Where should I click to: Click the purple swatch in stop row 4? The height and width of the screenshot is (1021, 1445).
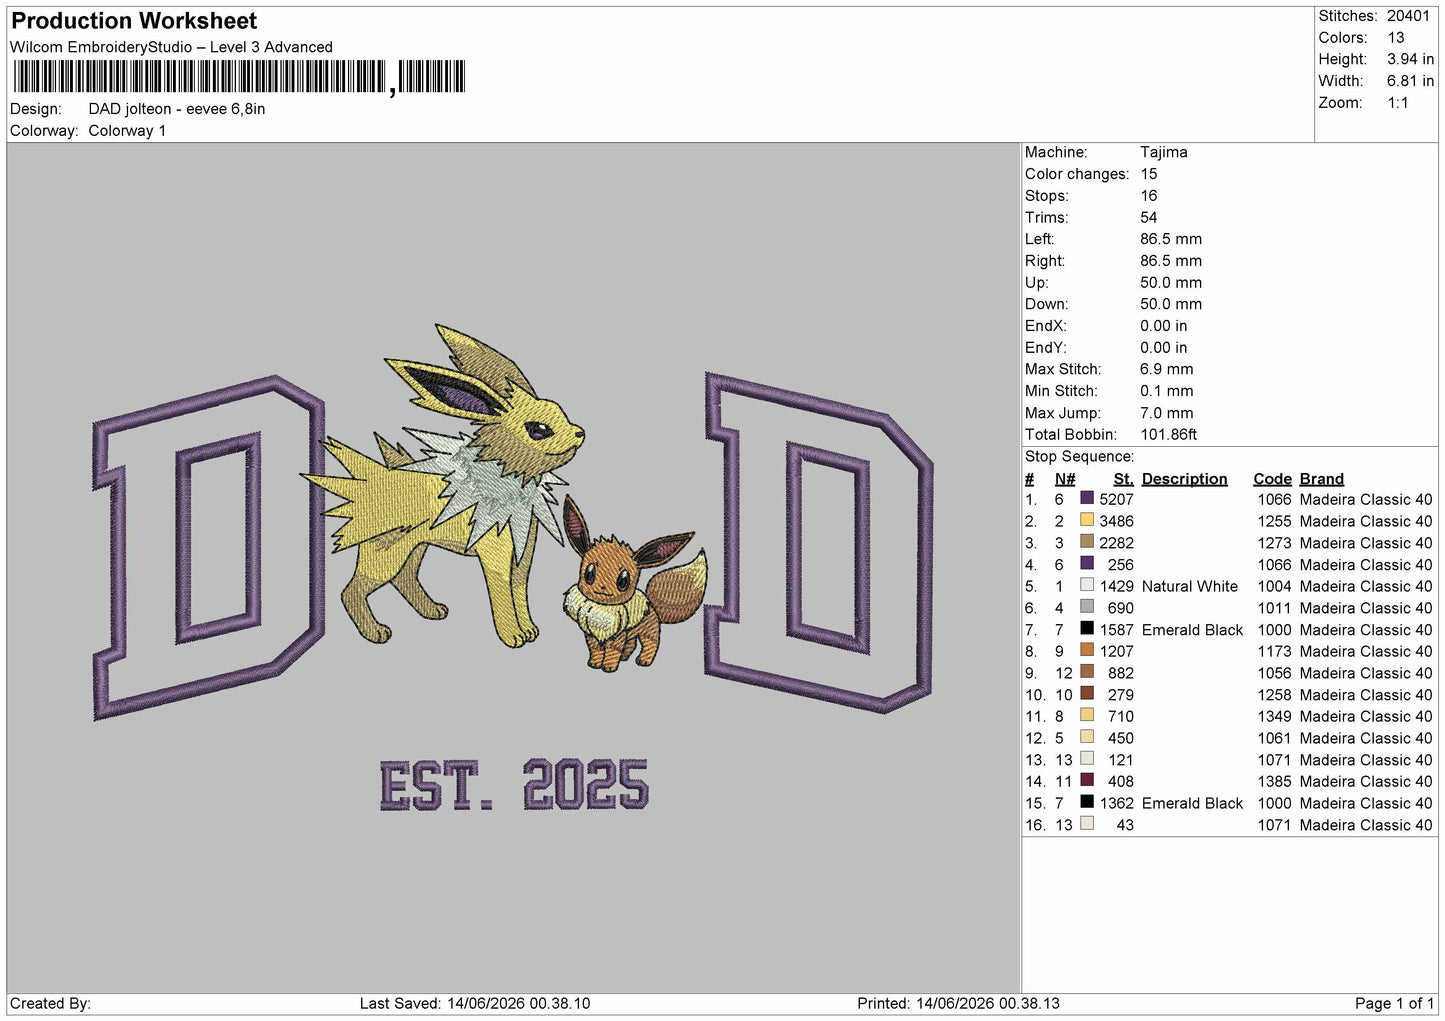pos(1087,563)
